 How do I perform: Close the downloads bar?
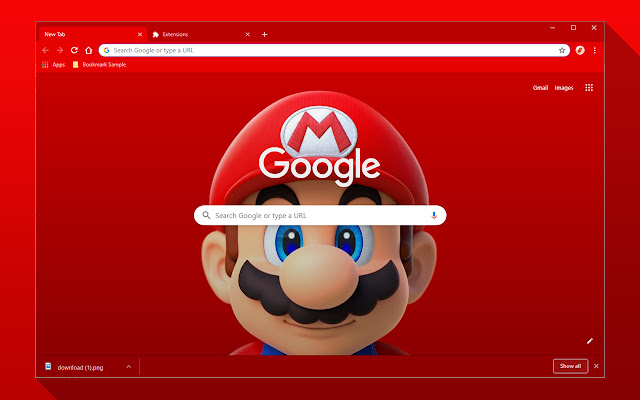click(596, 366)
